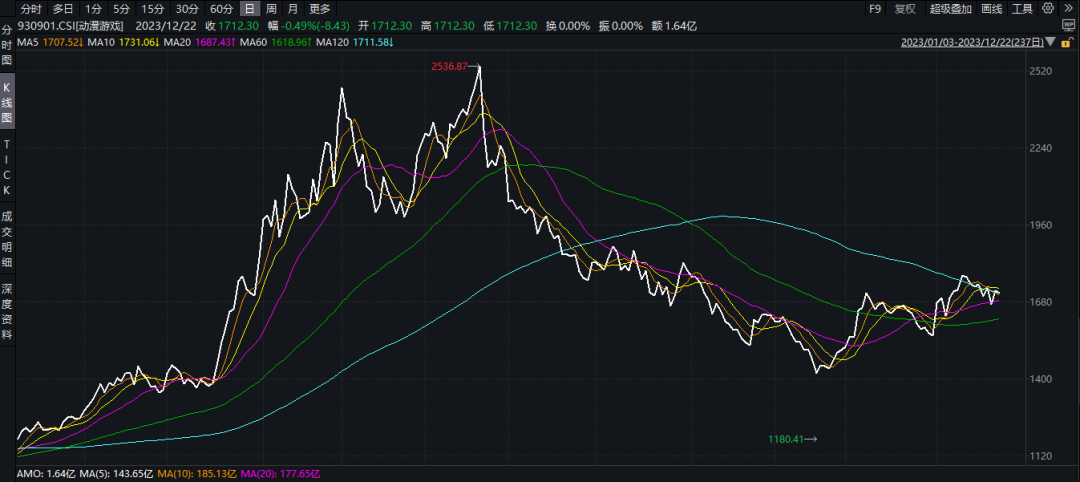This screenshot has width=1080, height=482.
Task: Open the K线图 sidebar tab
Action: click(x=7, y=103)
